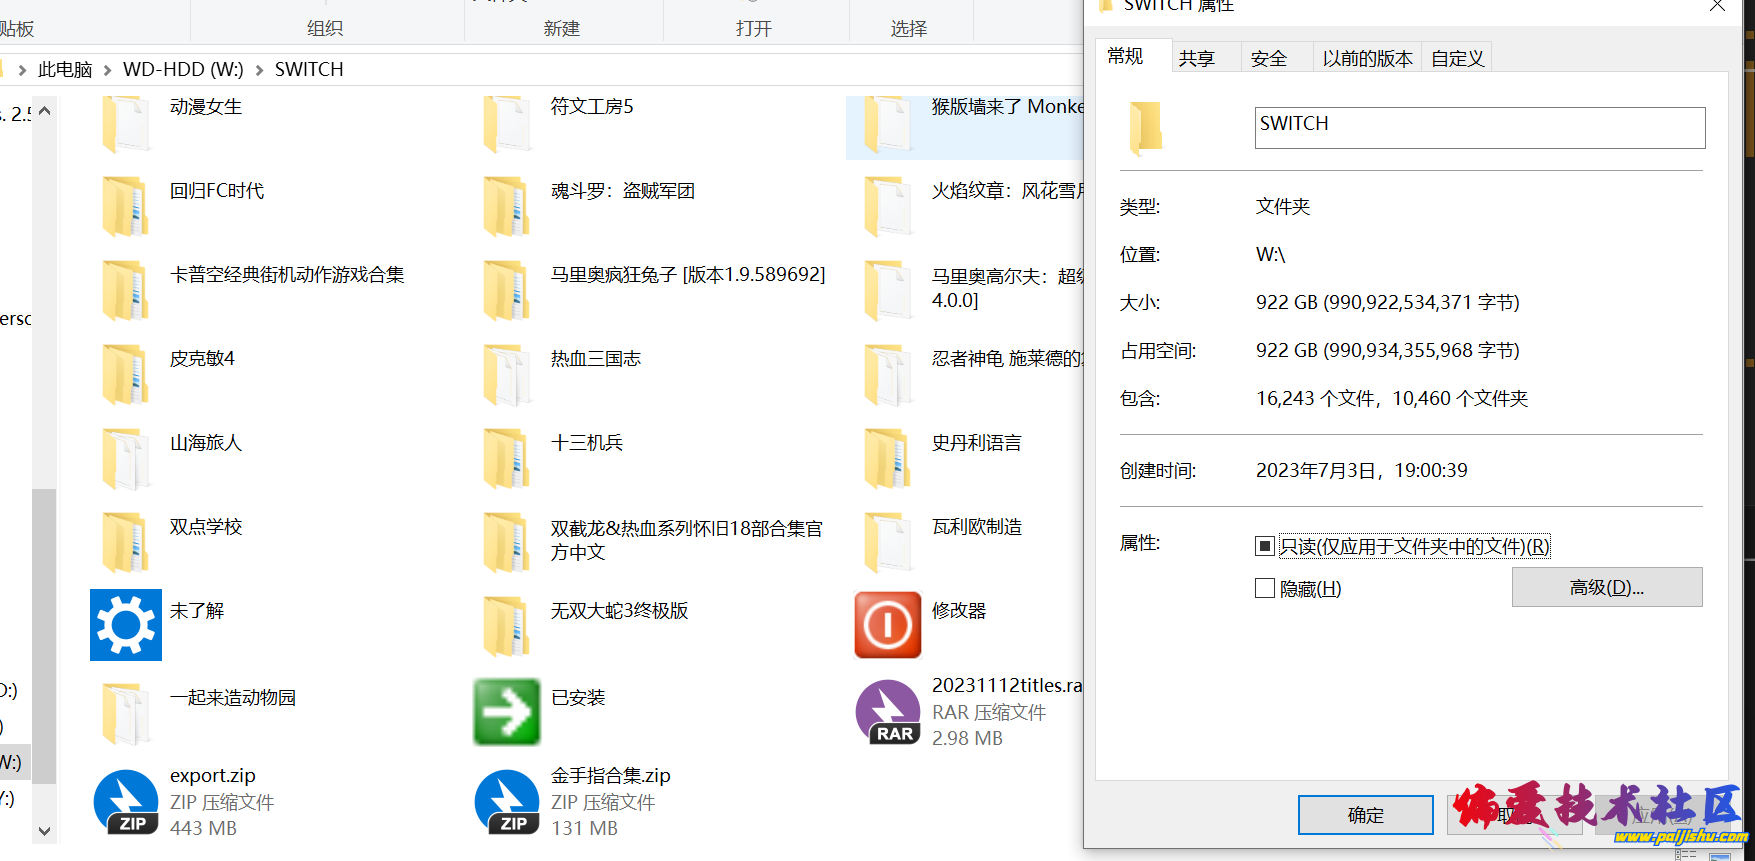Select the 猴版墙来了 folder icon
The height and width of the screenshot is (861, 1755).
pyautogui.click(x=888, y=123)
